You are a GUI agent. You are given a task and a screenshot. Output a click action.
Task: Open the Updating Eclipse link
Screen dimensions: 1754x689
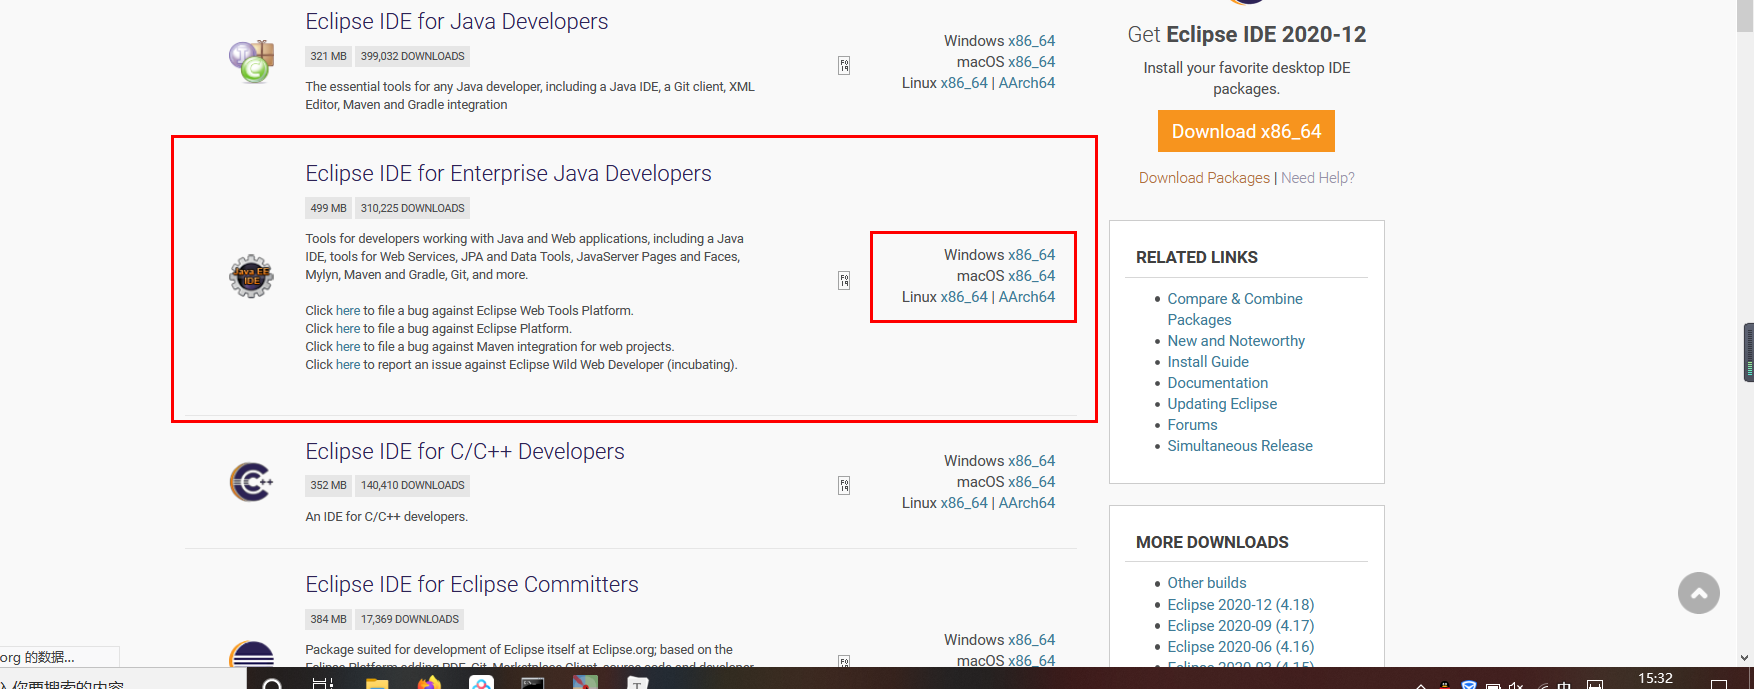pyautogui.click(x=1222, y=404)
